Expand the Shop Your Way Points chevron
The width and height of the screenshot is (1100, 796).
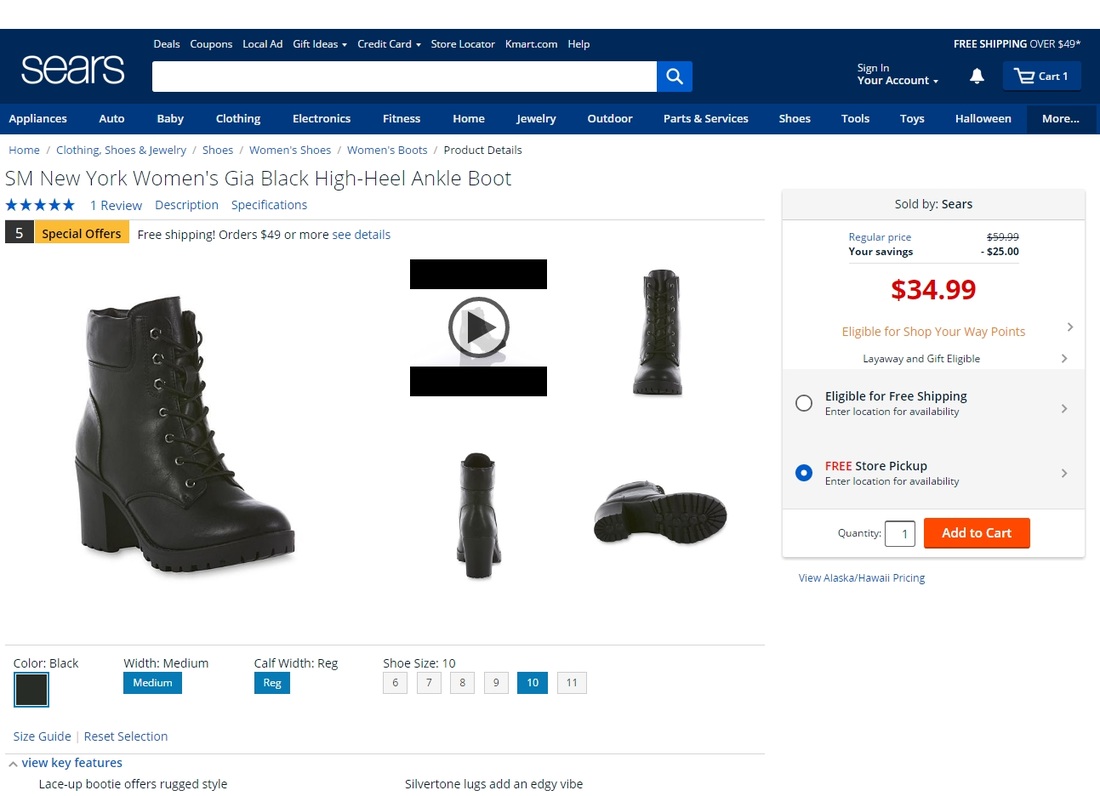(1070, 327)
